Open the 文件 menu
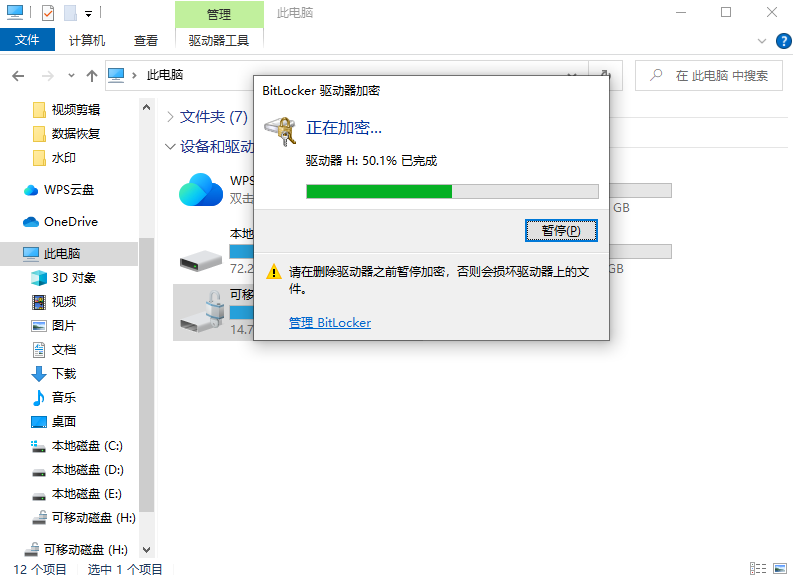Viewport: 793px width, 577px height. [x=27, y=39]
